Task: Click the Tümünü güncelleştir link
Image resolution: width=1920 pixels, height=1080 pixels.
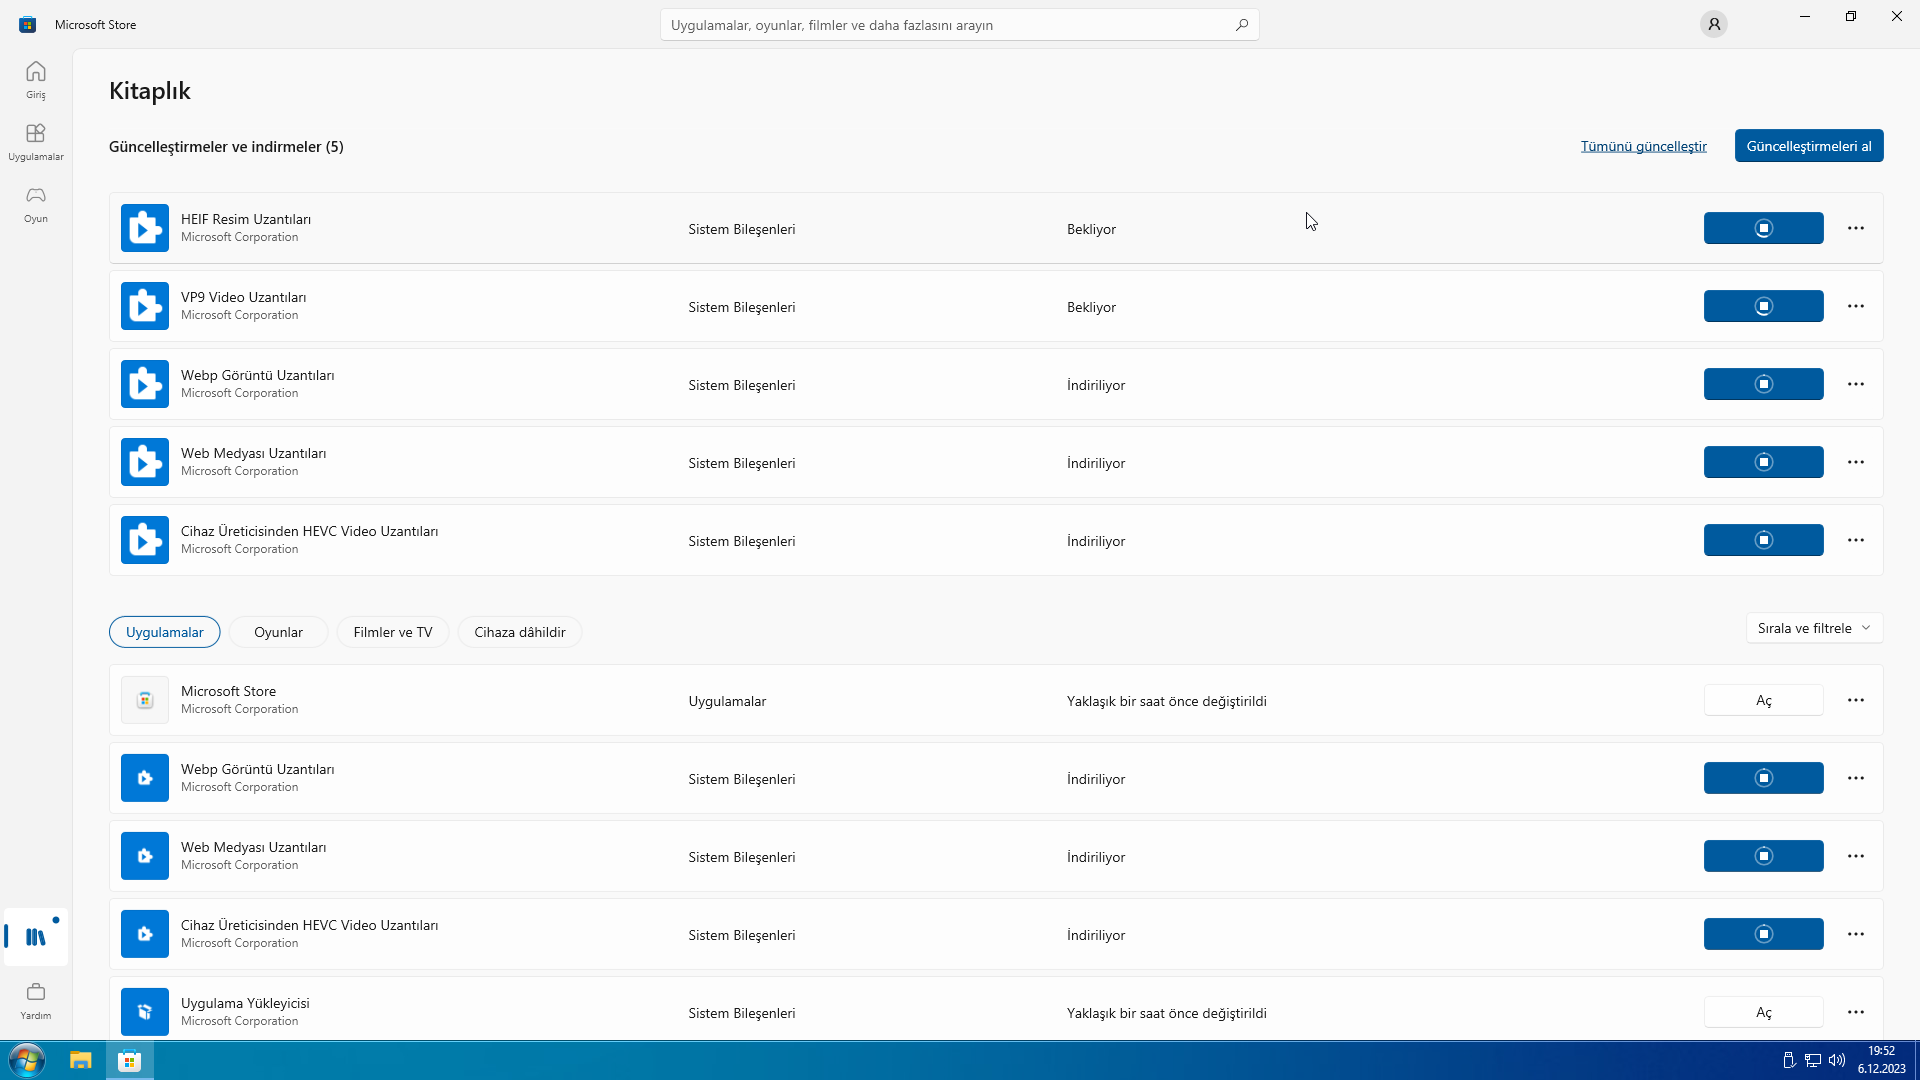Action: pyautogui.click(x=1643, y=146)
